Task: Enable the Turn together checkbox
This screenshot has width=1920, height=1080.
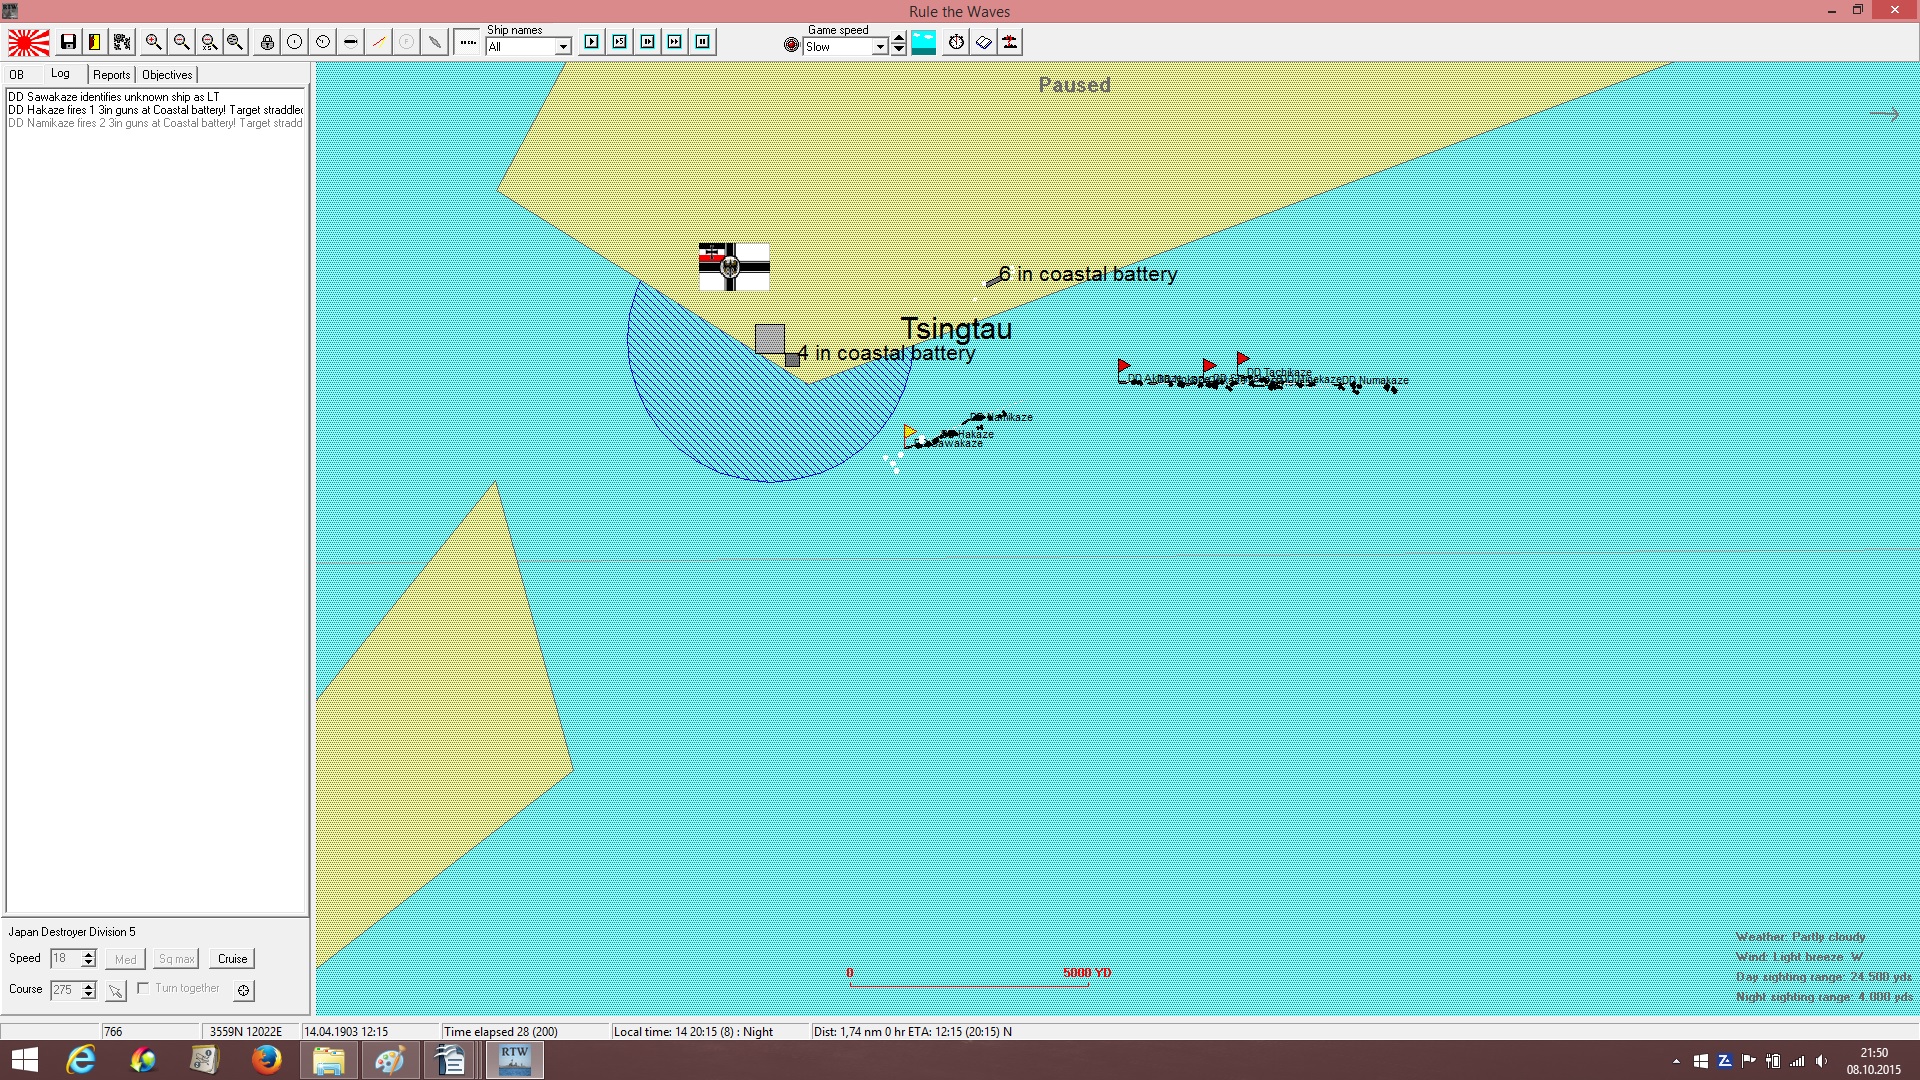Action: 143,988
